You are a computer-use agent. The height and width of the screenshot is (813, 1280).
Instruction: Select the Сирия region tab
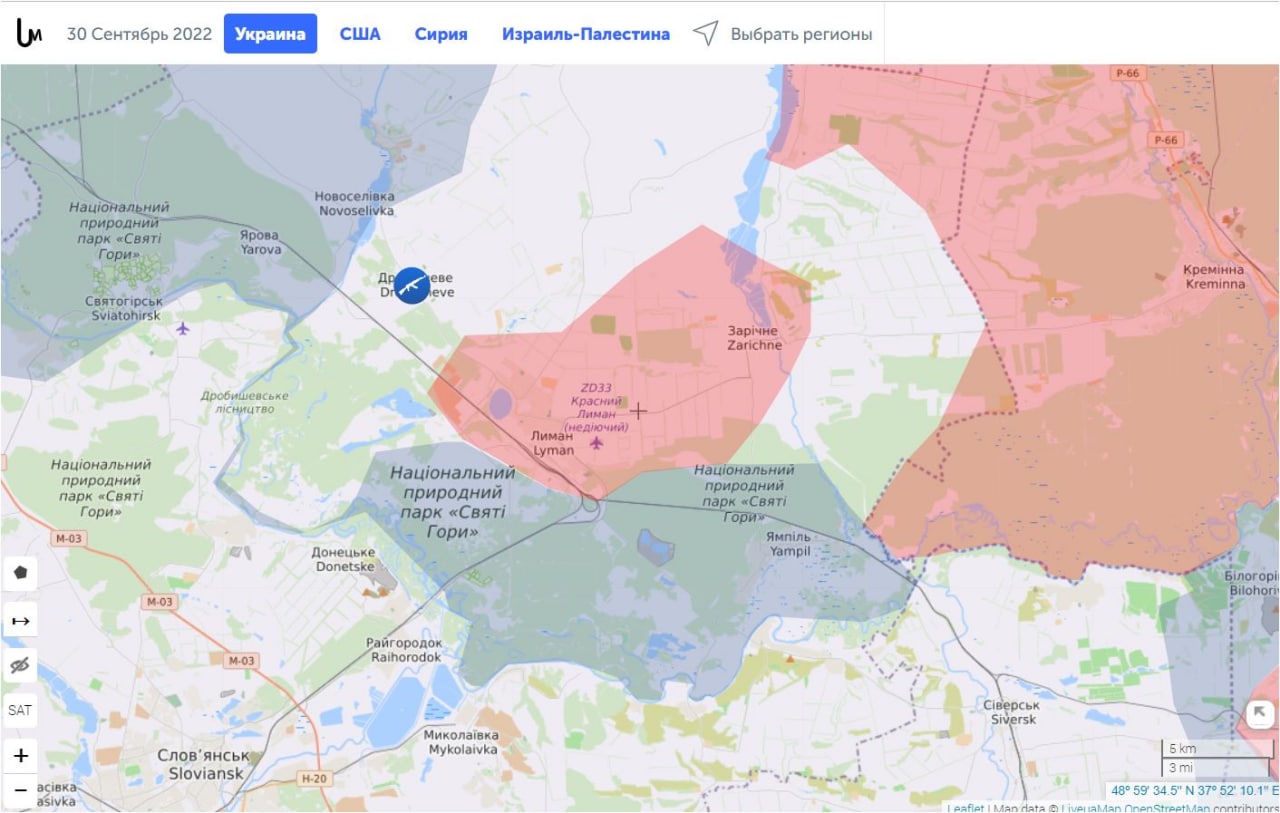[441, 34]
